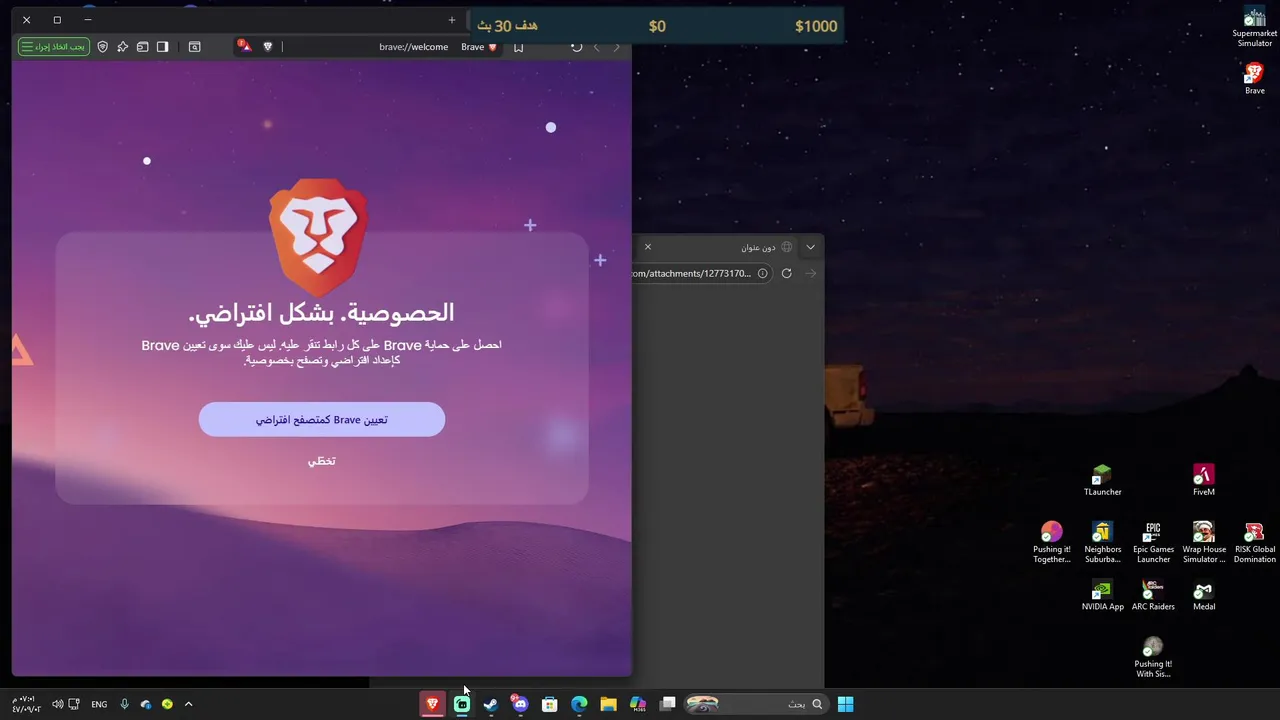Open Microsoft Store from the taskbar
Screen dimensions: 1280x720
tap(549, 704)
